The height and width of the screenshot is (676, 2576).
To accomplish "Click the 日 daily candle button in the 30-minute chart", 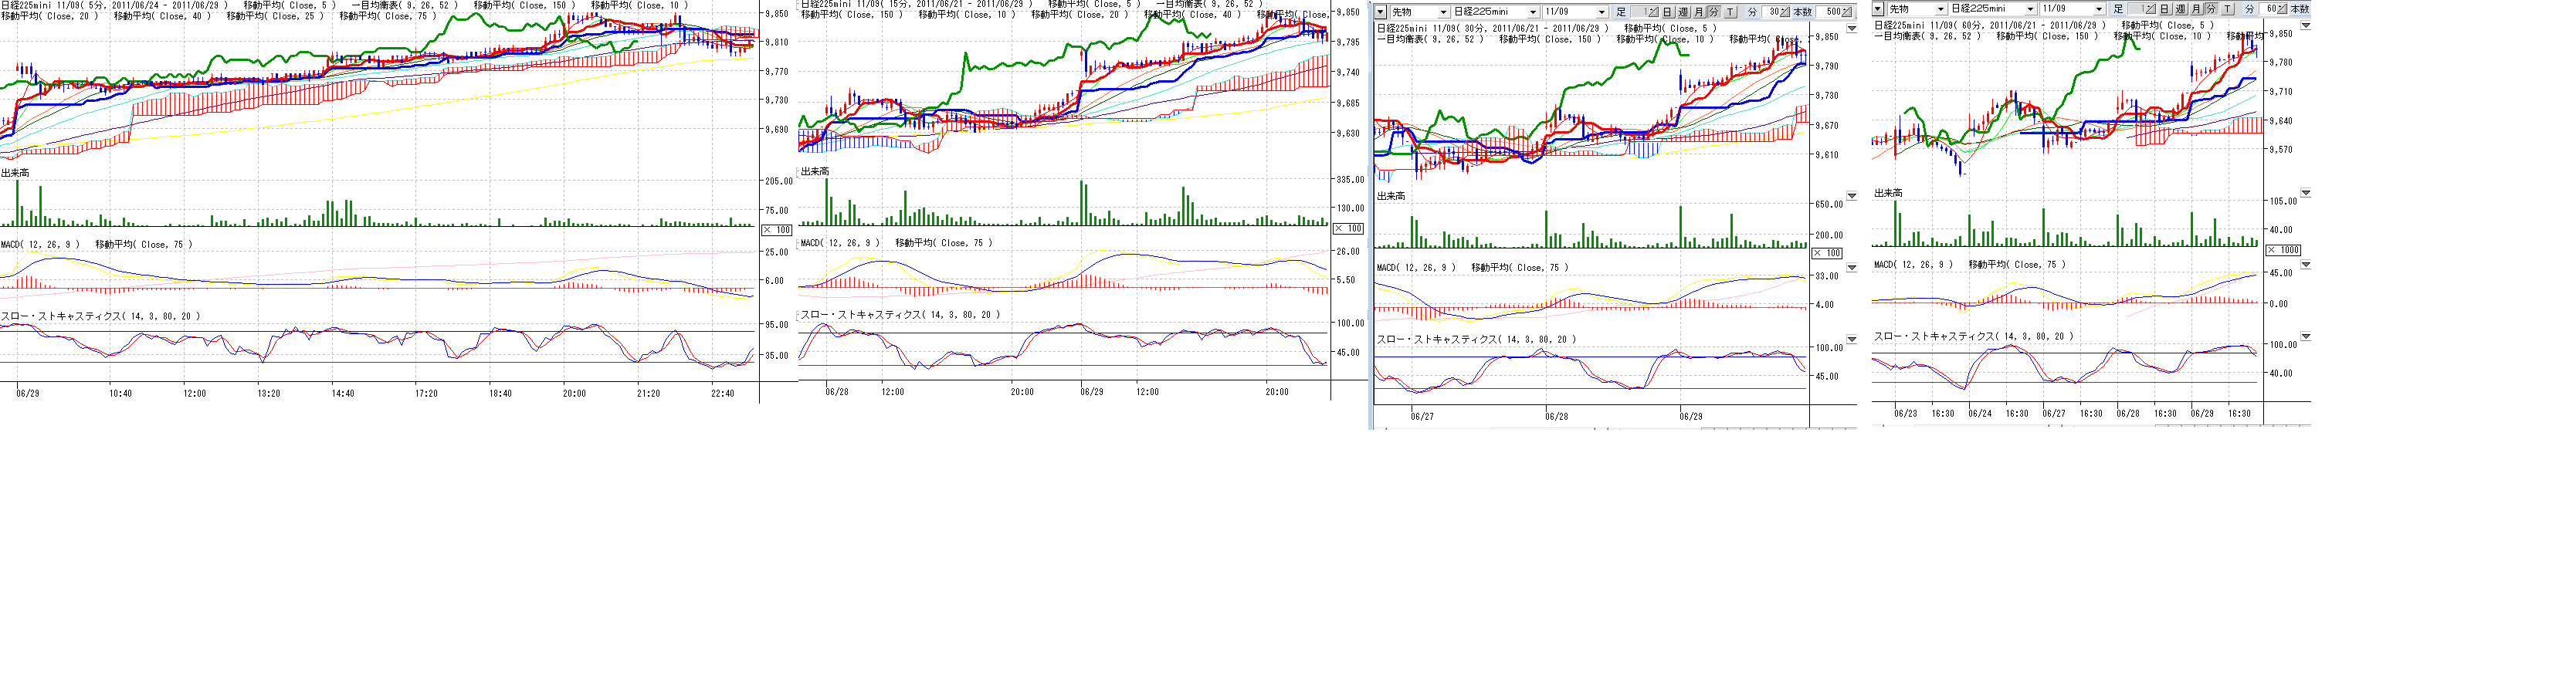I will pyautogui.click(x=1667, y=12).
